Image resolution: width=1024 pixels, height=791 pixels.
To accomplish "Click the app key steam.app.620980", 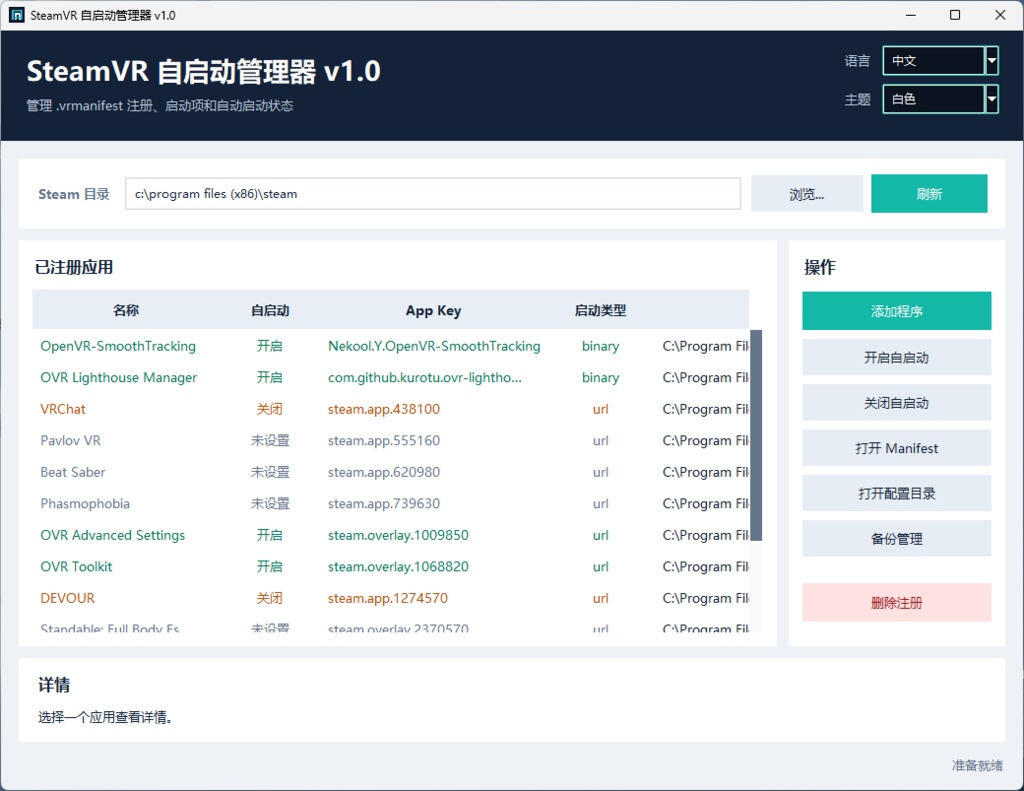I will (384, 472).
